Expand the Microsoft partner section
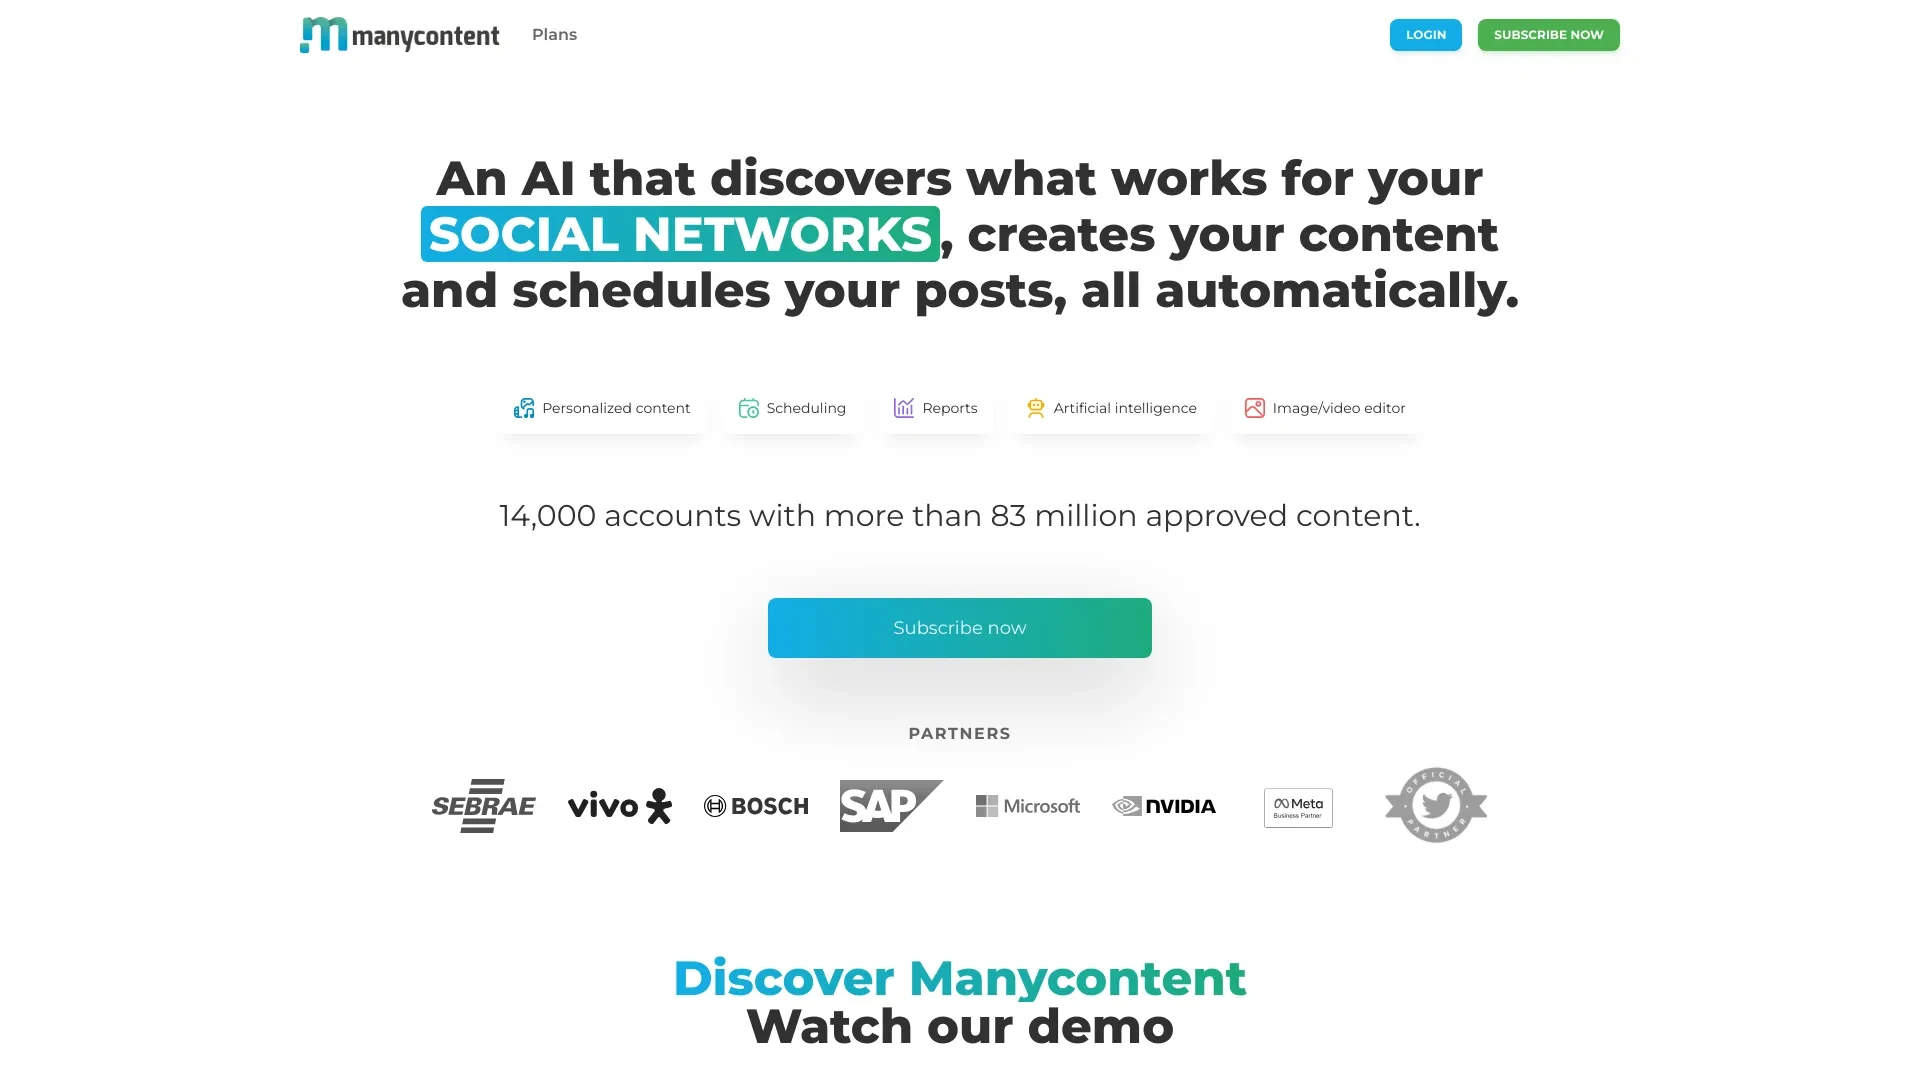This screenshot has height=1080, width=1920. (1027, 806)
